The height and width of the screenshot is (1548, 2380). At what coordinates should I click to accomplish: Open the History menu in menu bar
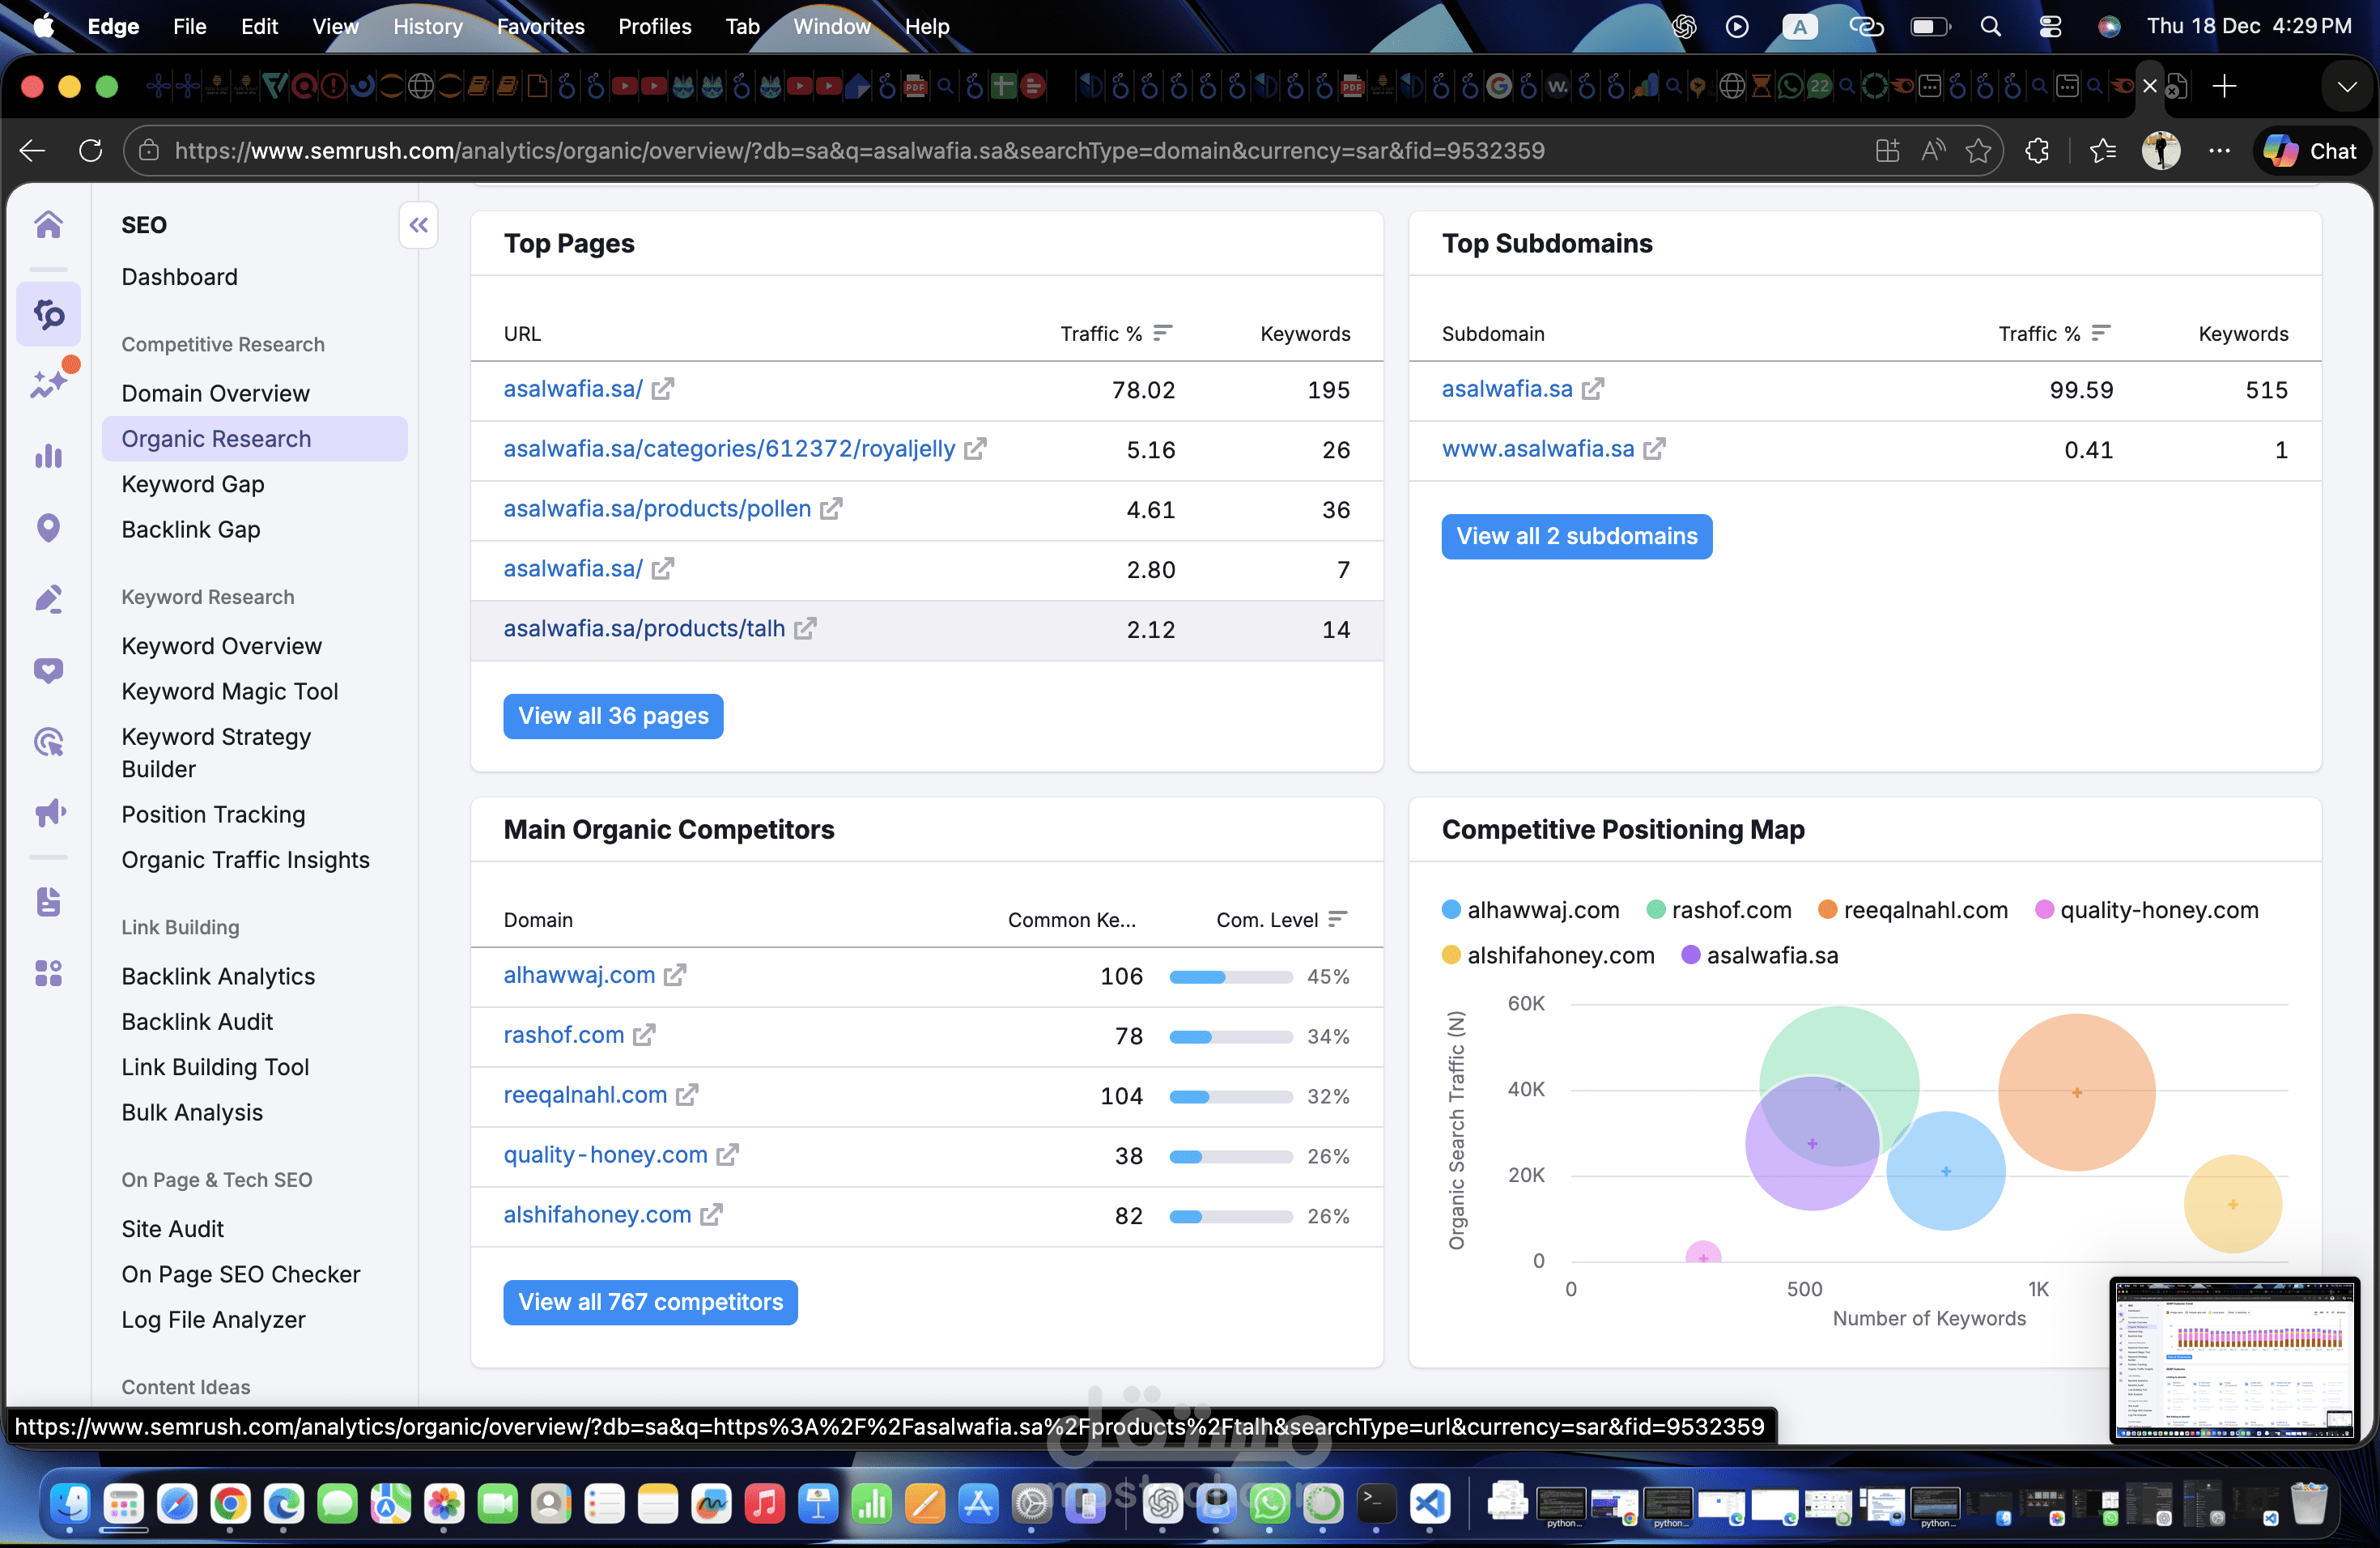pyautogui.click(x=427, y=26)
